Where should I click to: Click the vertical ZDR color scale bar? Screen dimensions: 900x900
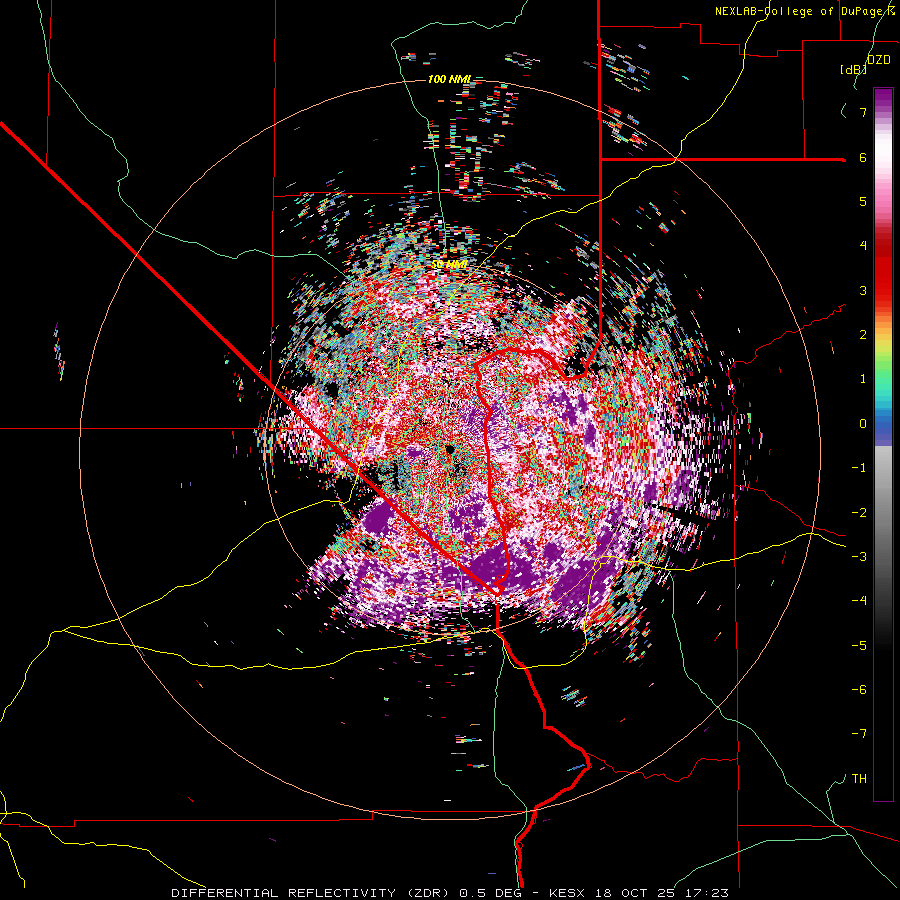(883, 444)
